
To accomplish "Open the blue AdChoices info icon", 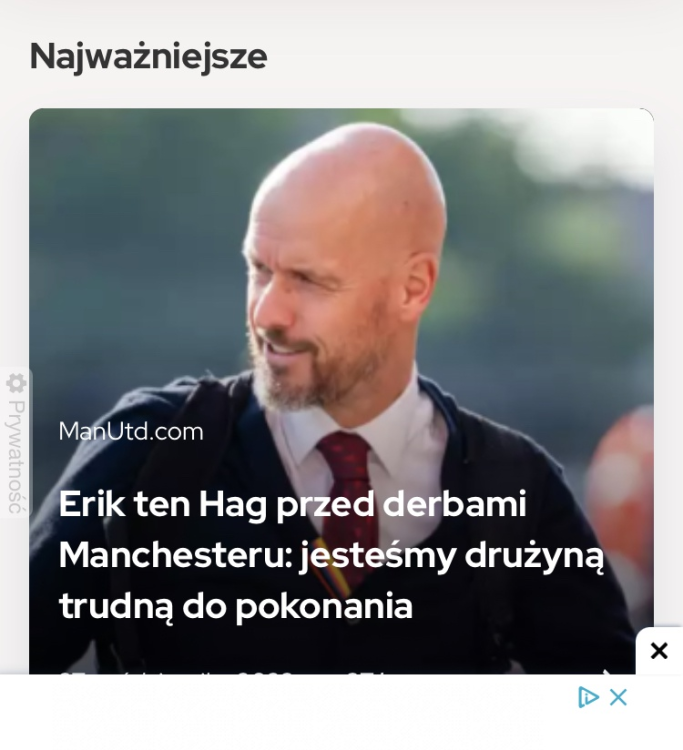I will coord(588,697).
